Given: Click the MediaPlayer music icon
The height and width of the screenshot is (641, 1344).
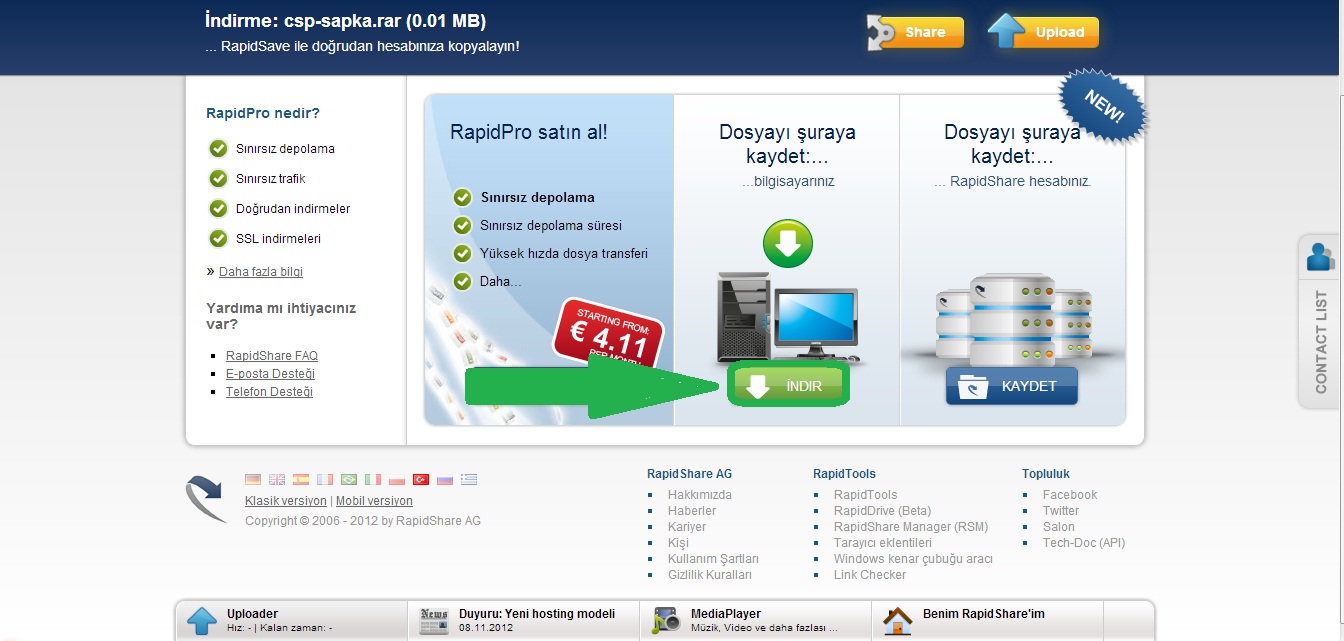Looking at the screenshot, I should pos(667,621).
